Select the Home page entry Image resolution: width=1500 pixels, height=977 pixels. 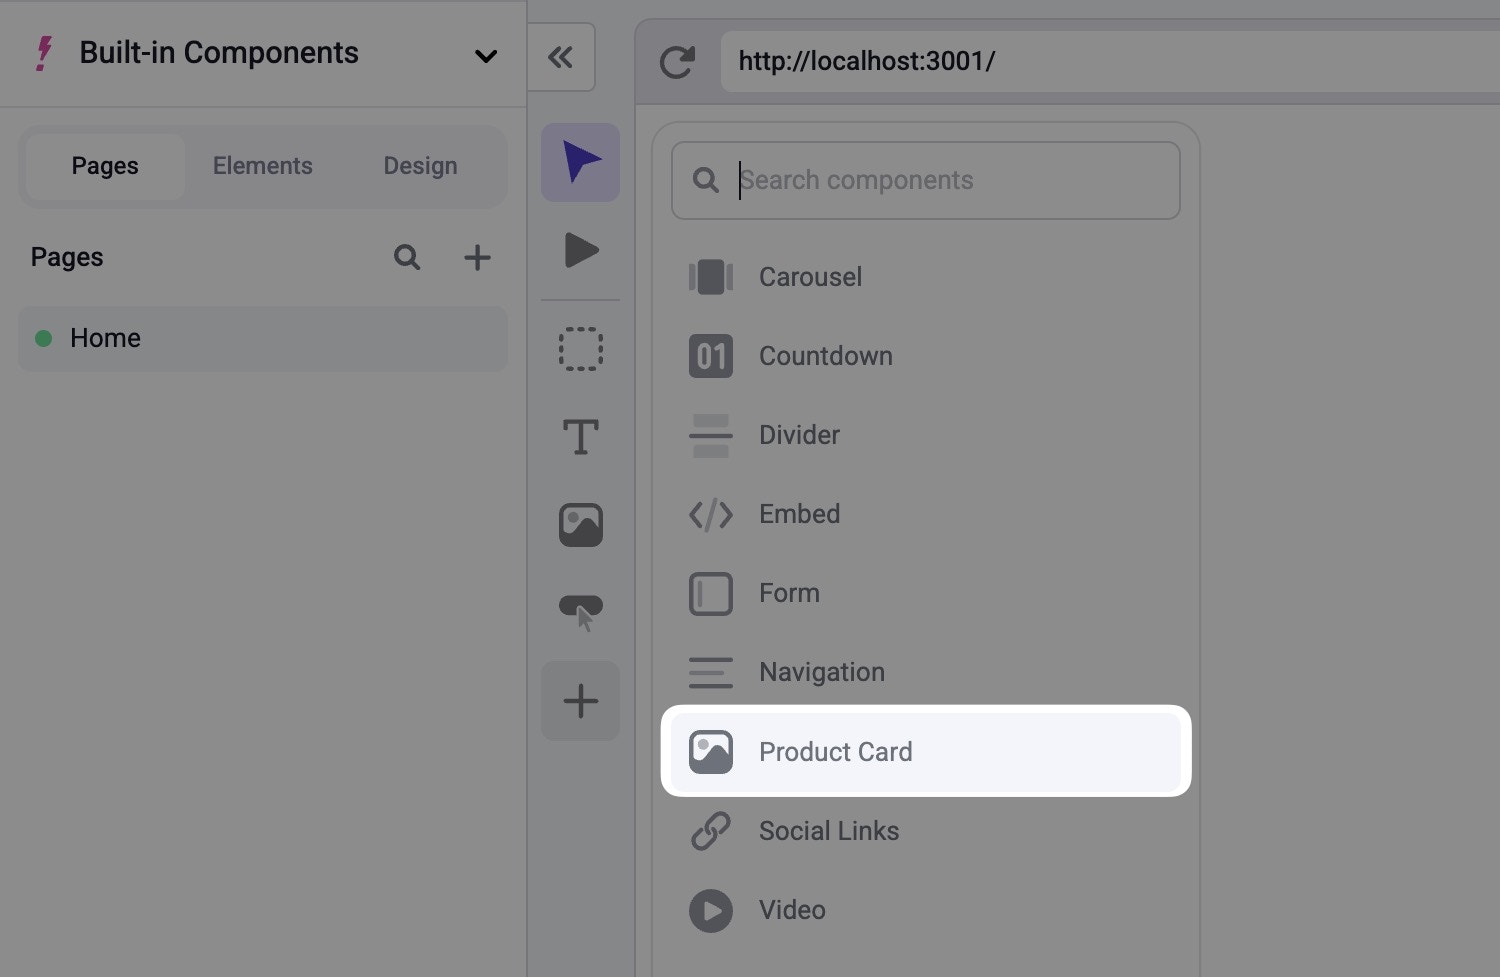(x=105, y=338)
